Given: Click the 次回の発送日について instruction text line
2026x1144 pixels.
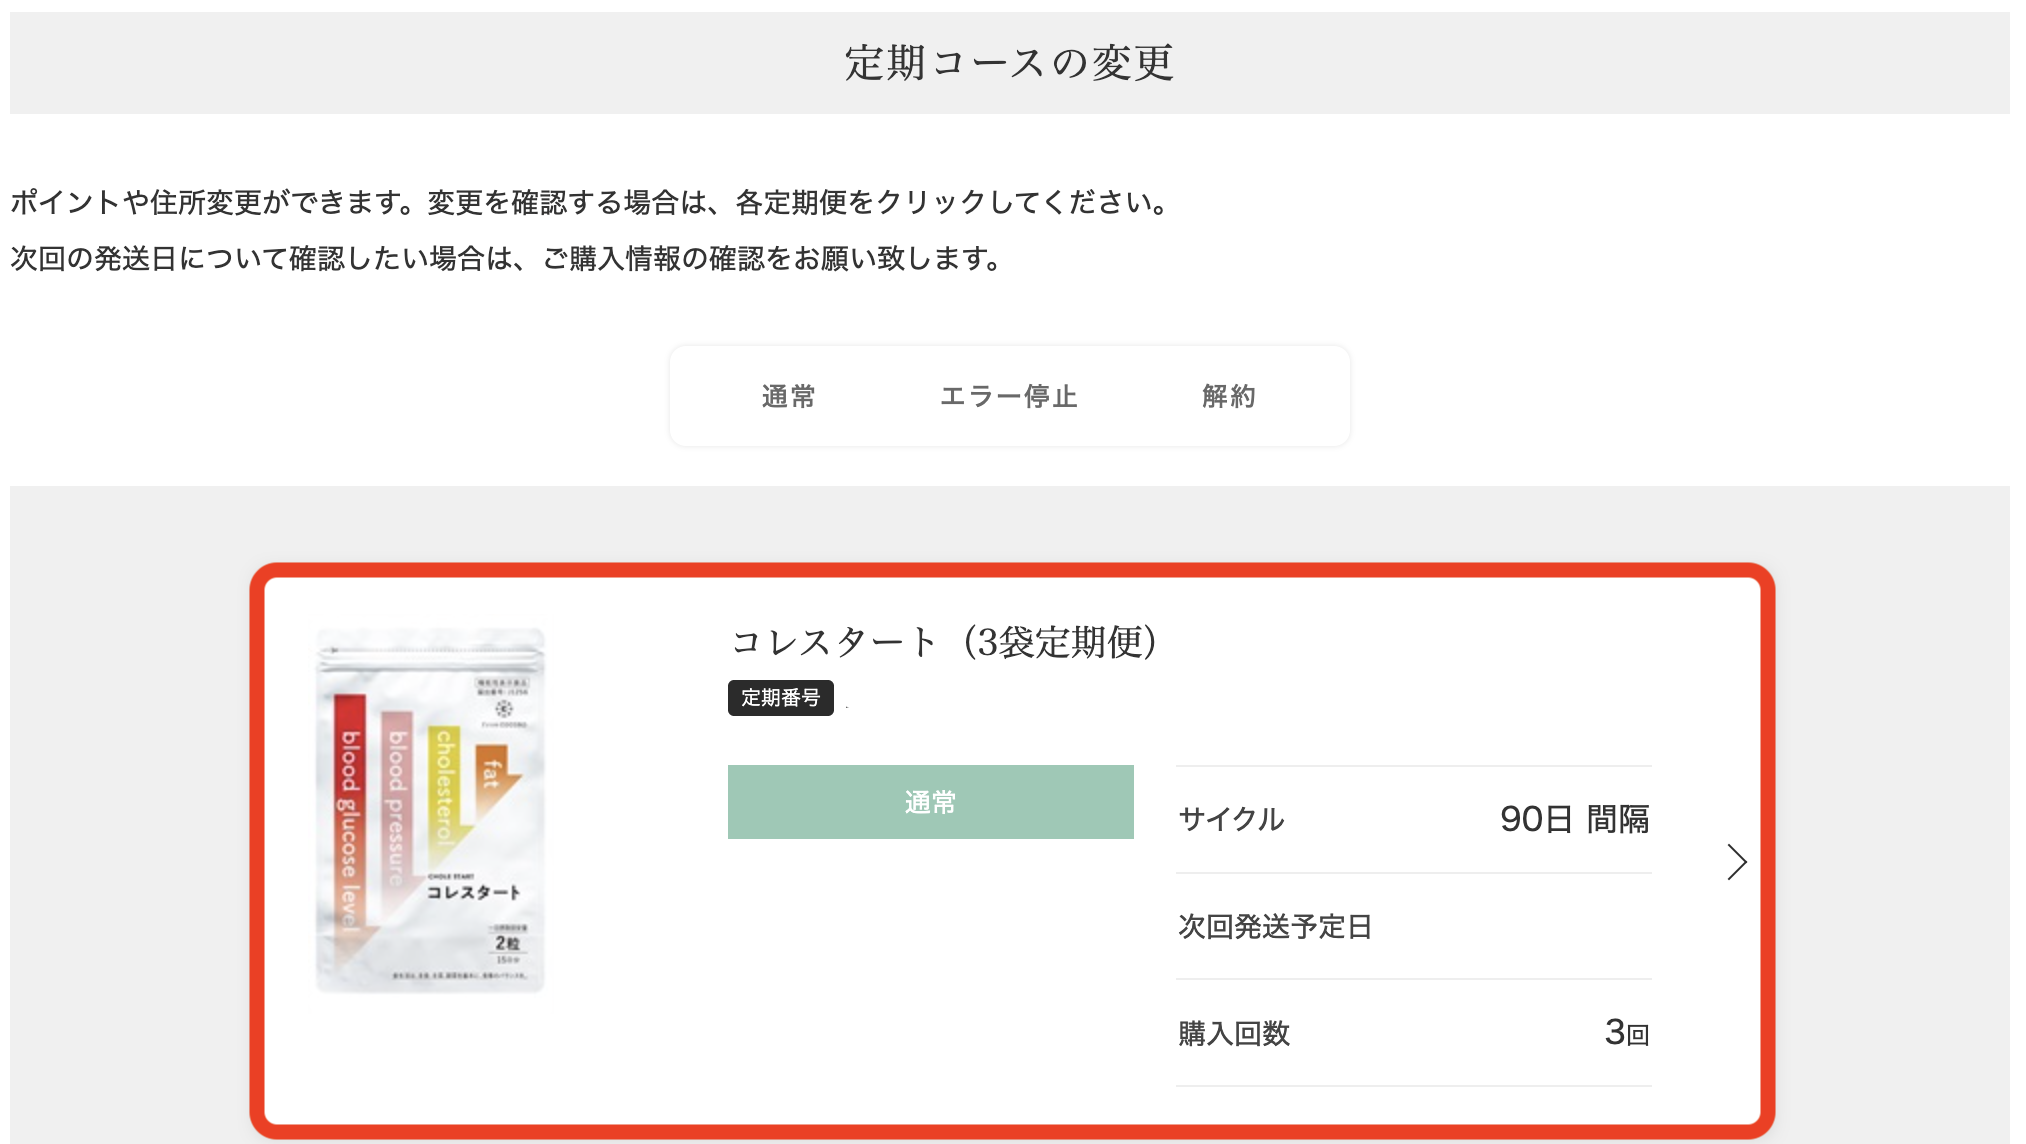Looking at the screenshot, I should click(x=506, y=259).
